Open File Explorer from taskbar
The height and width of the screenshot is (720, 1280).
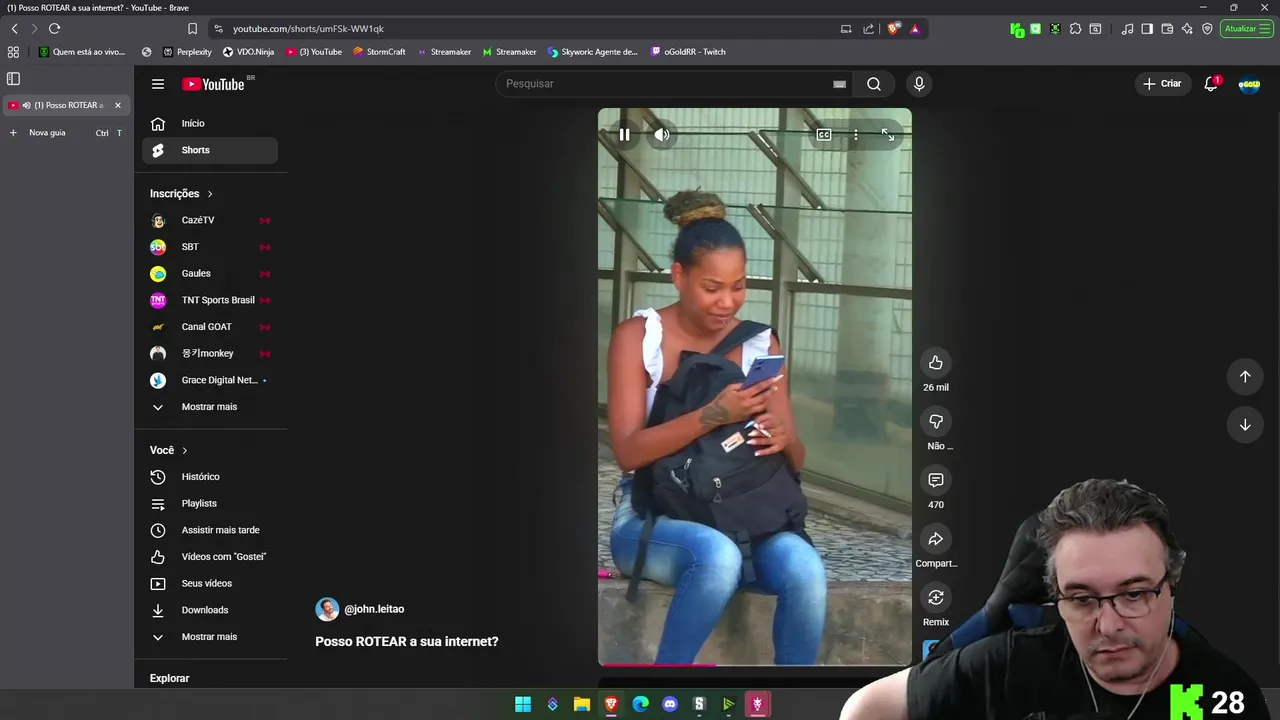click(582, 704)
